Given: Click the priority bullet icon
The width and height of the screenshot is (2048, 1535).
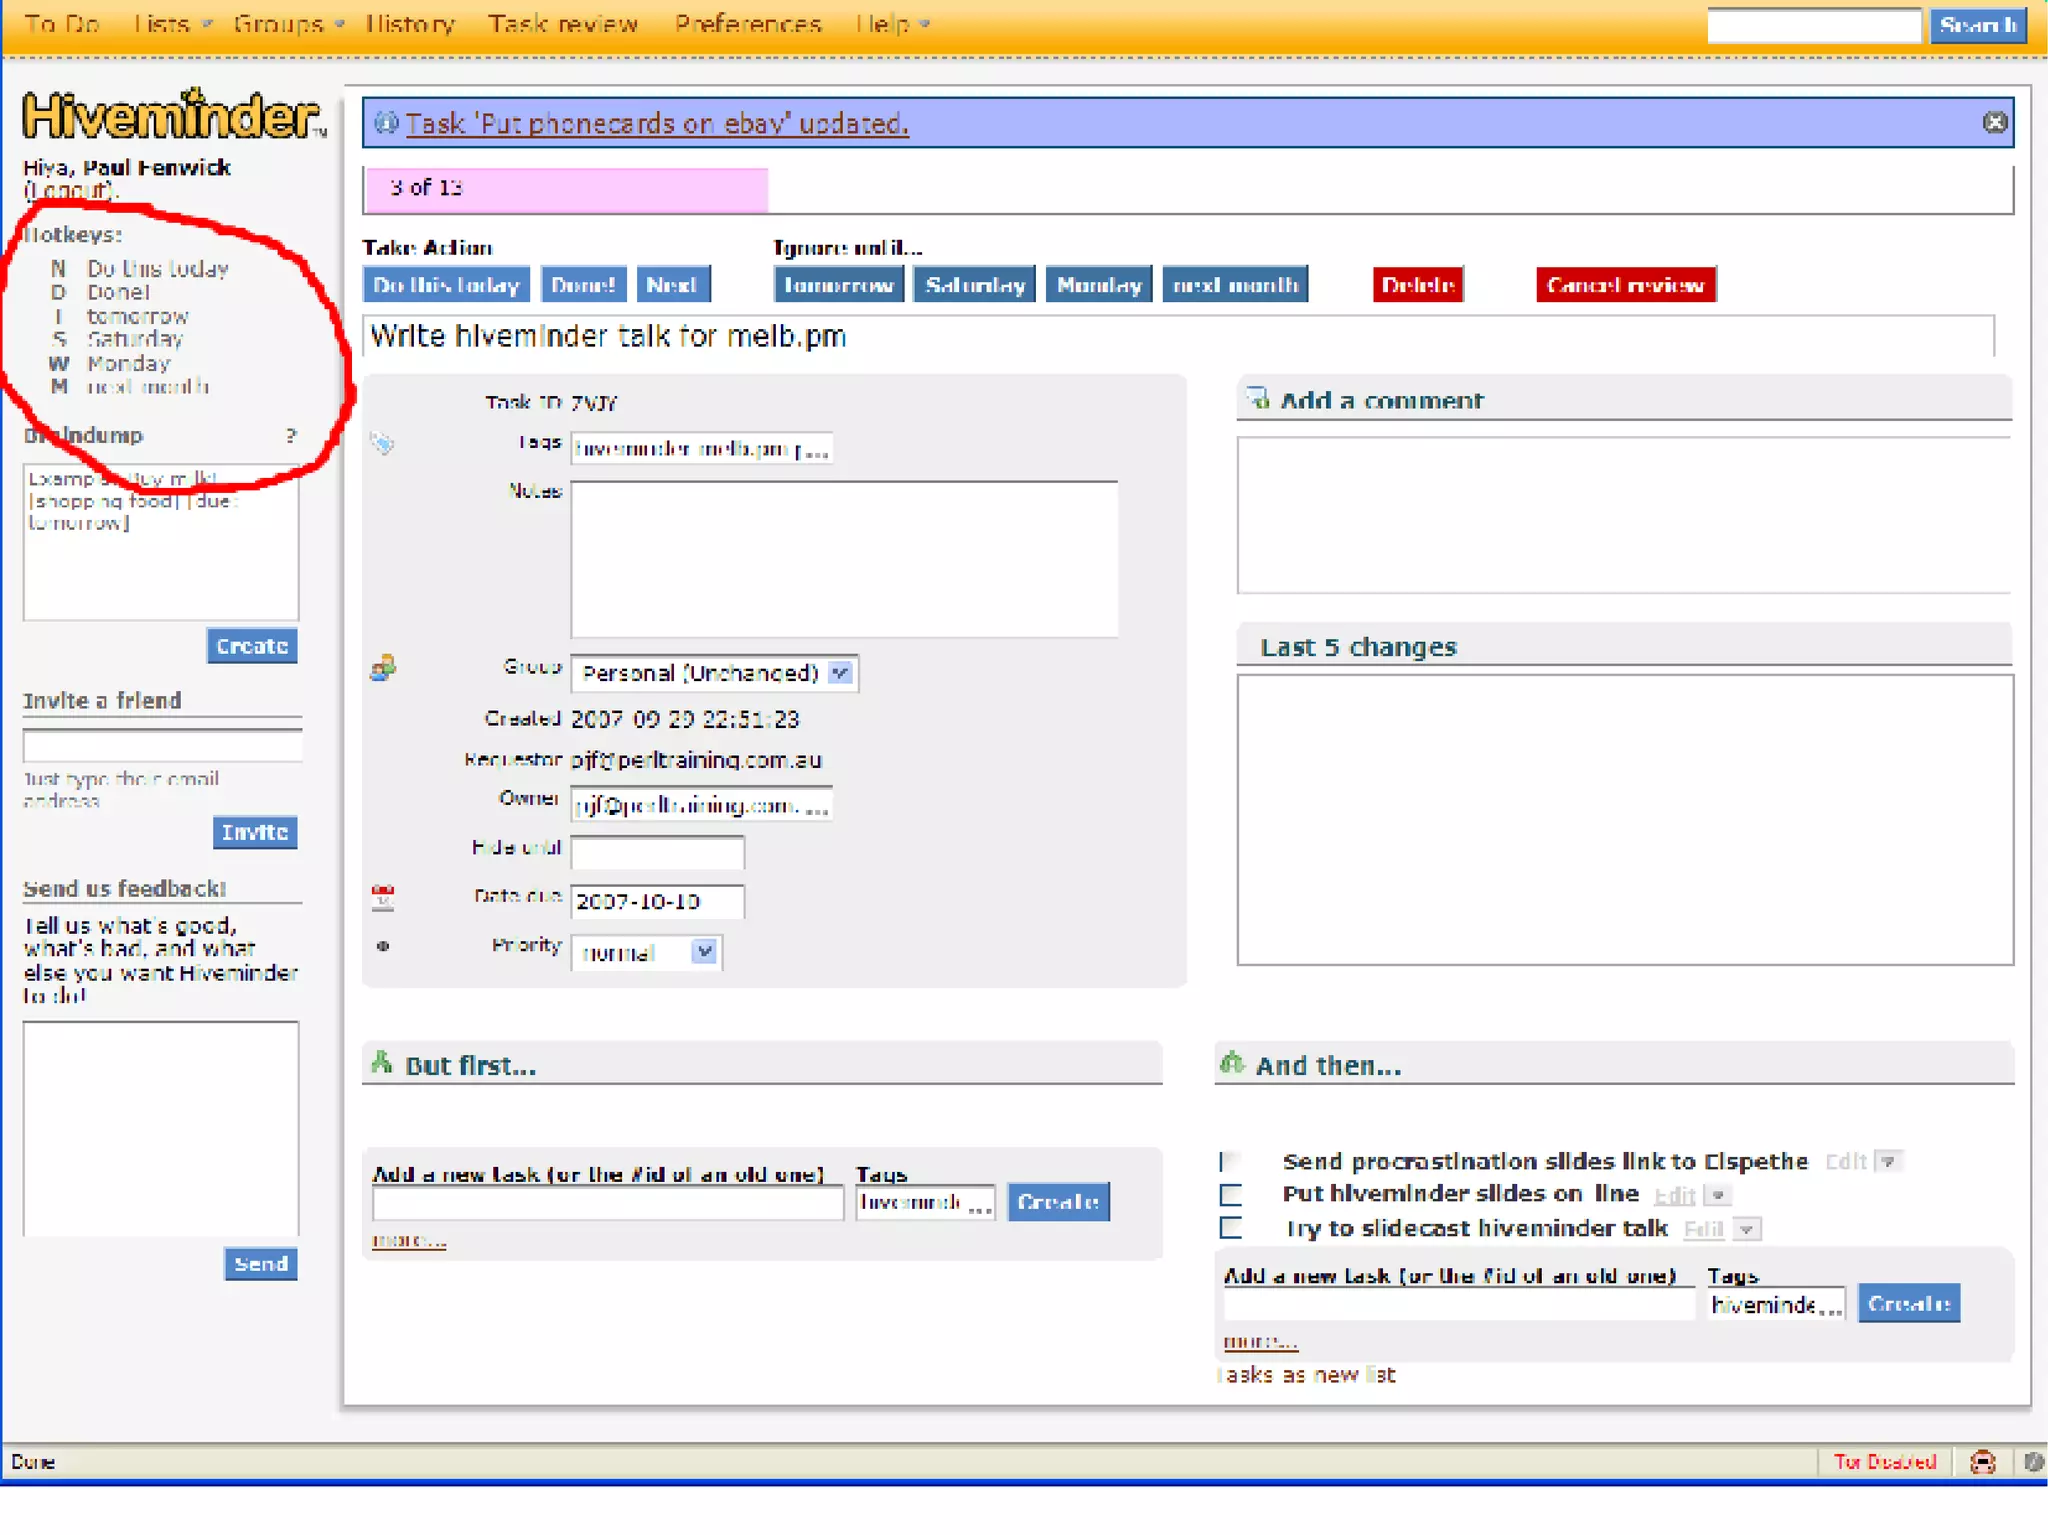Looking at the screenshot, I should pos(382,946).
